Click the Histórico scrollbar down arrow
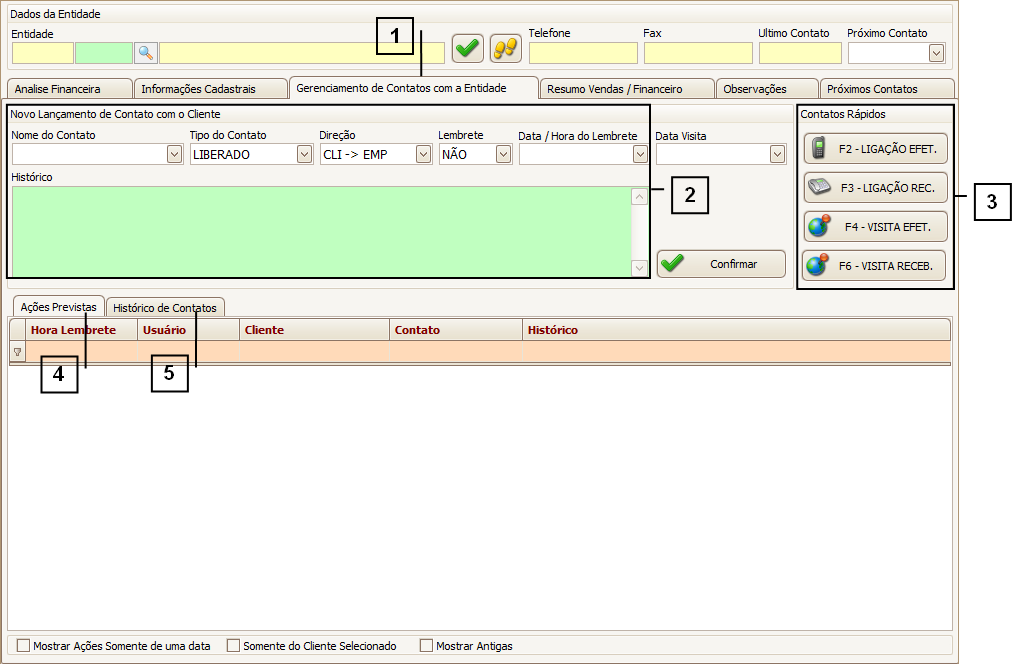Screen dimensions: 1013x664 639,268
